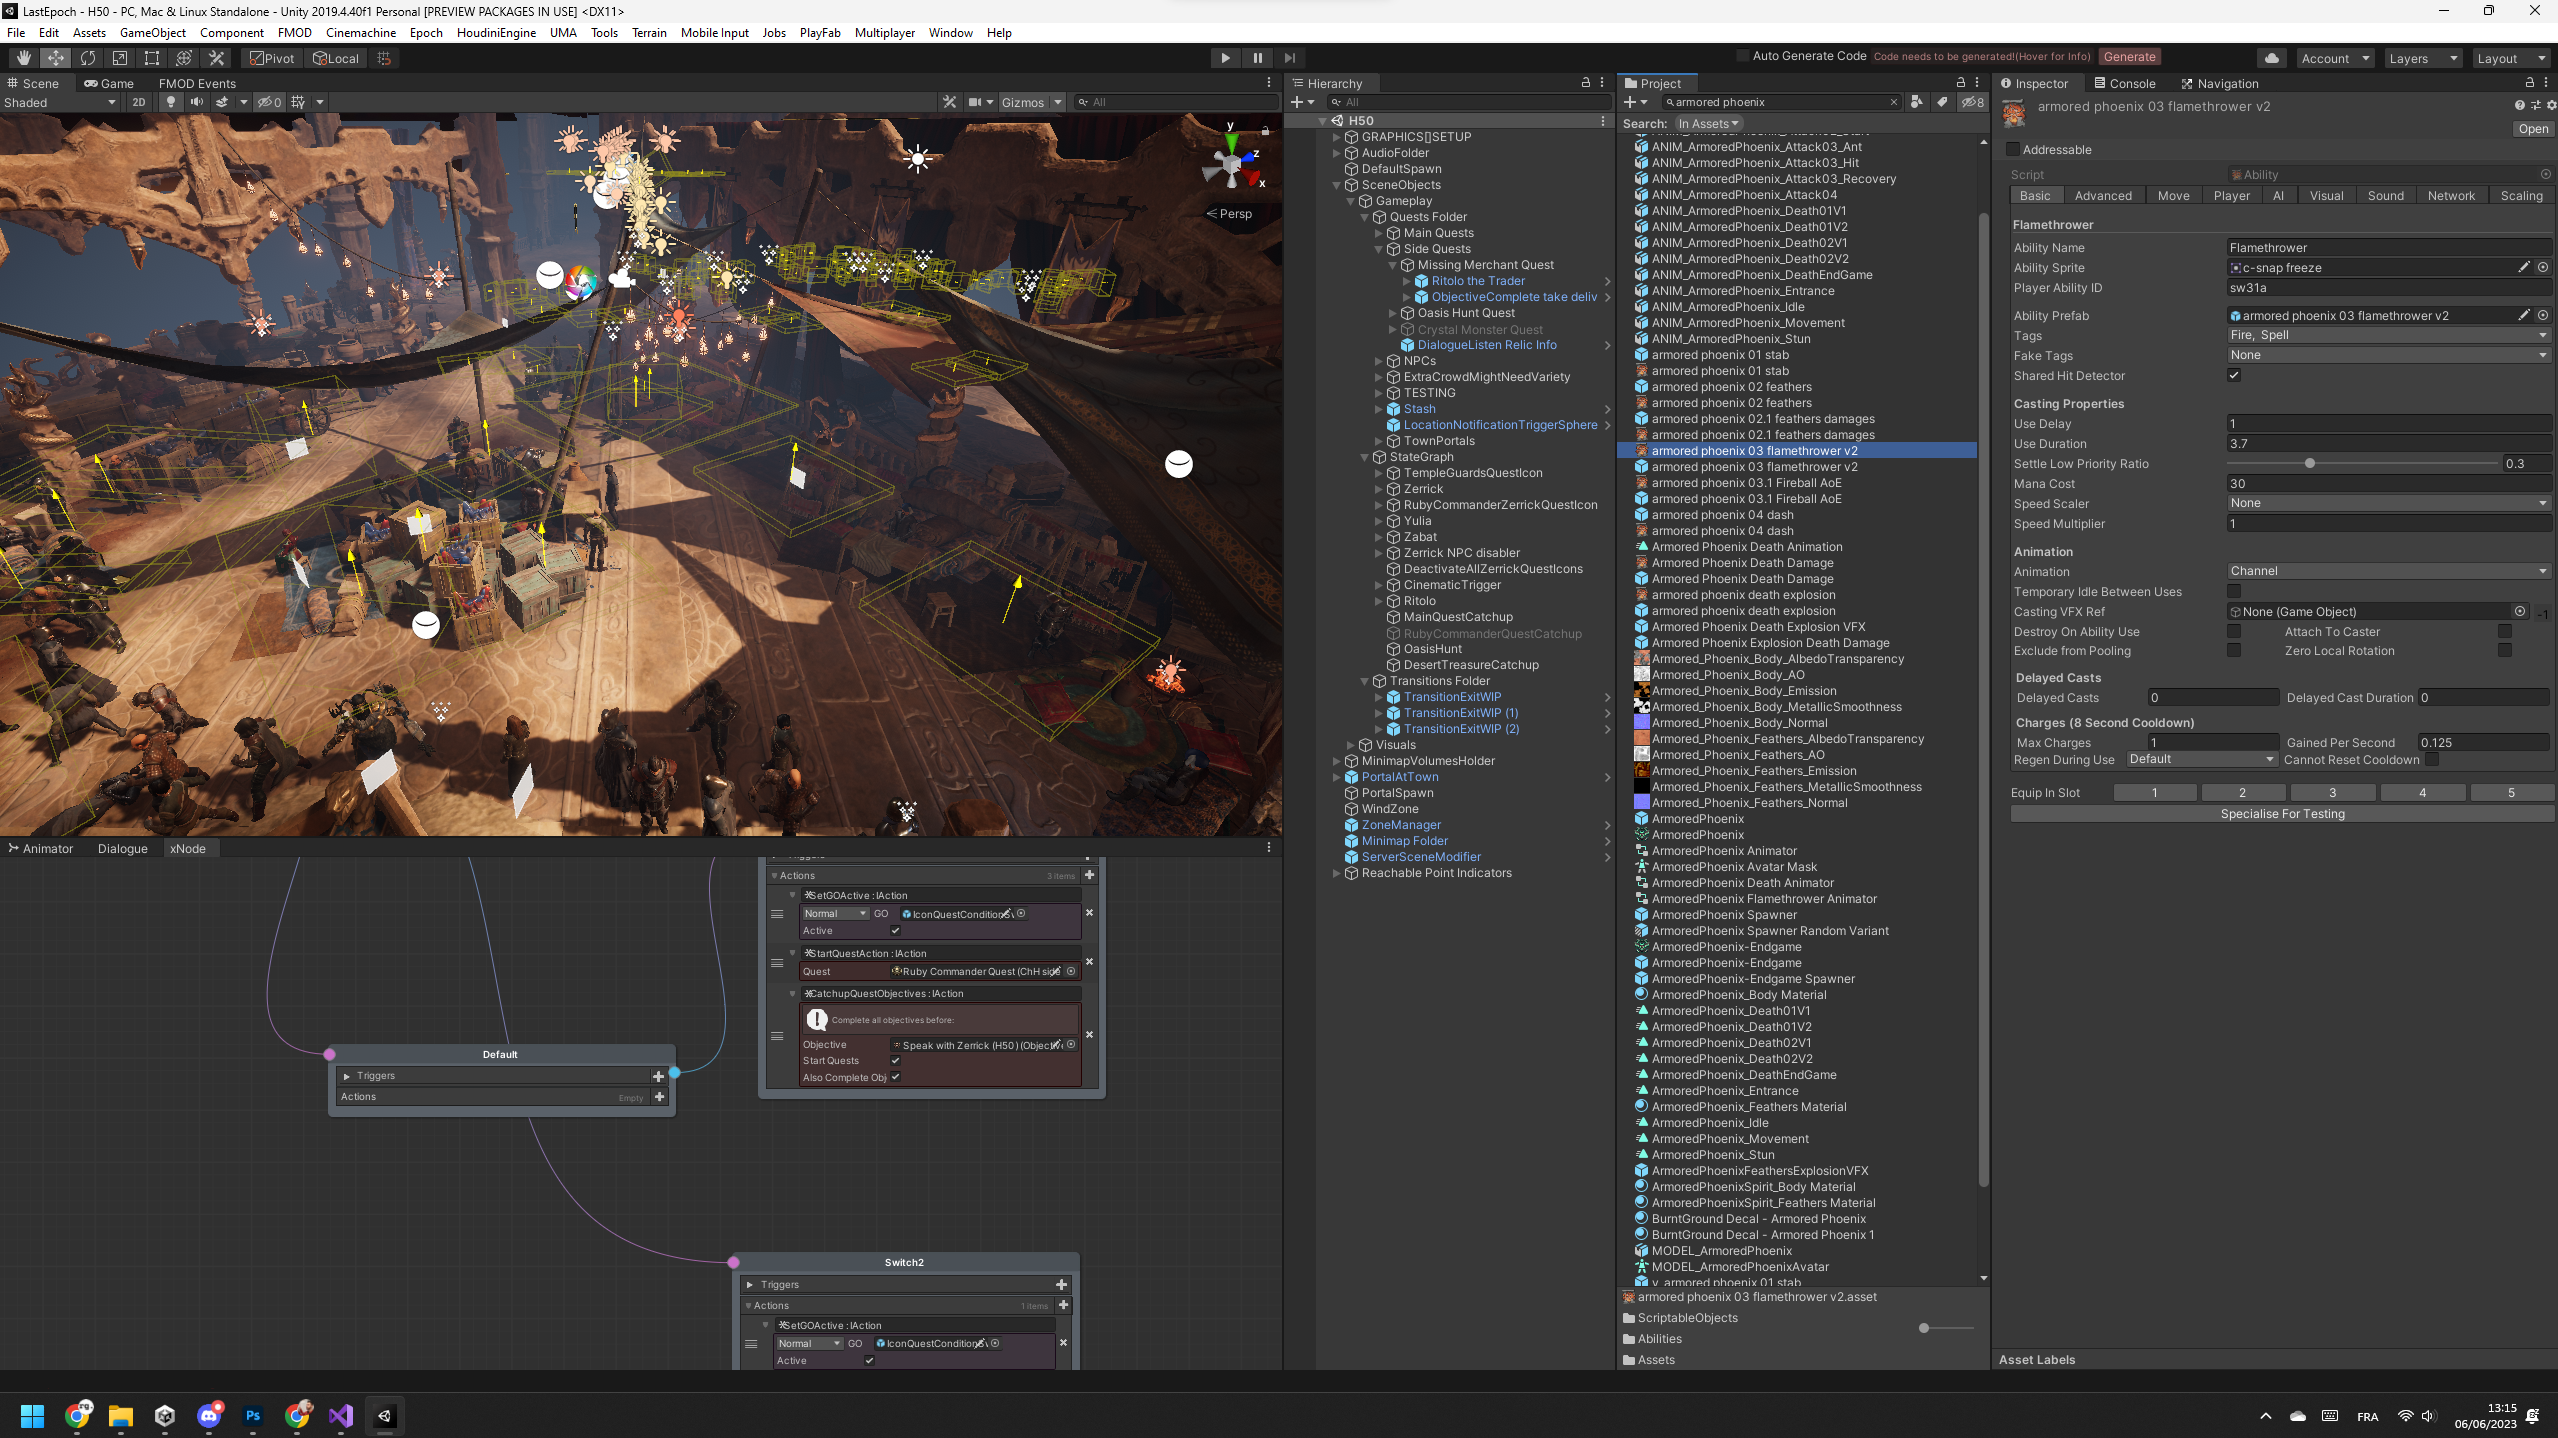The image size is (2558, 1438).
Task: Remove StartQuestAction entry
Action: coord(1089,962)
